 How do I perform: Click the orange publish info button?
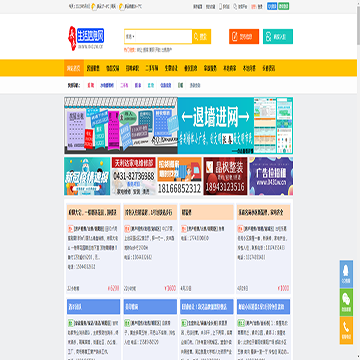click(244, 36)
